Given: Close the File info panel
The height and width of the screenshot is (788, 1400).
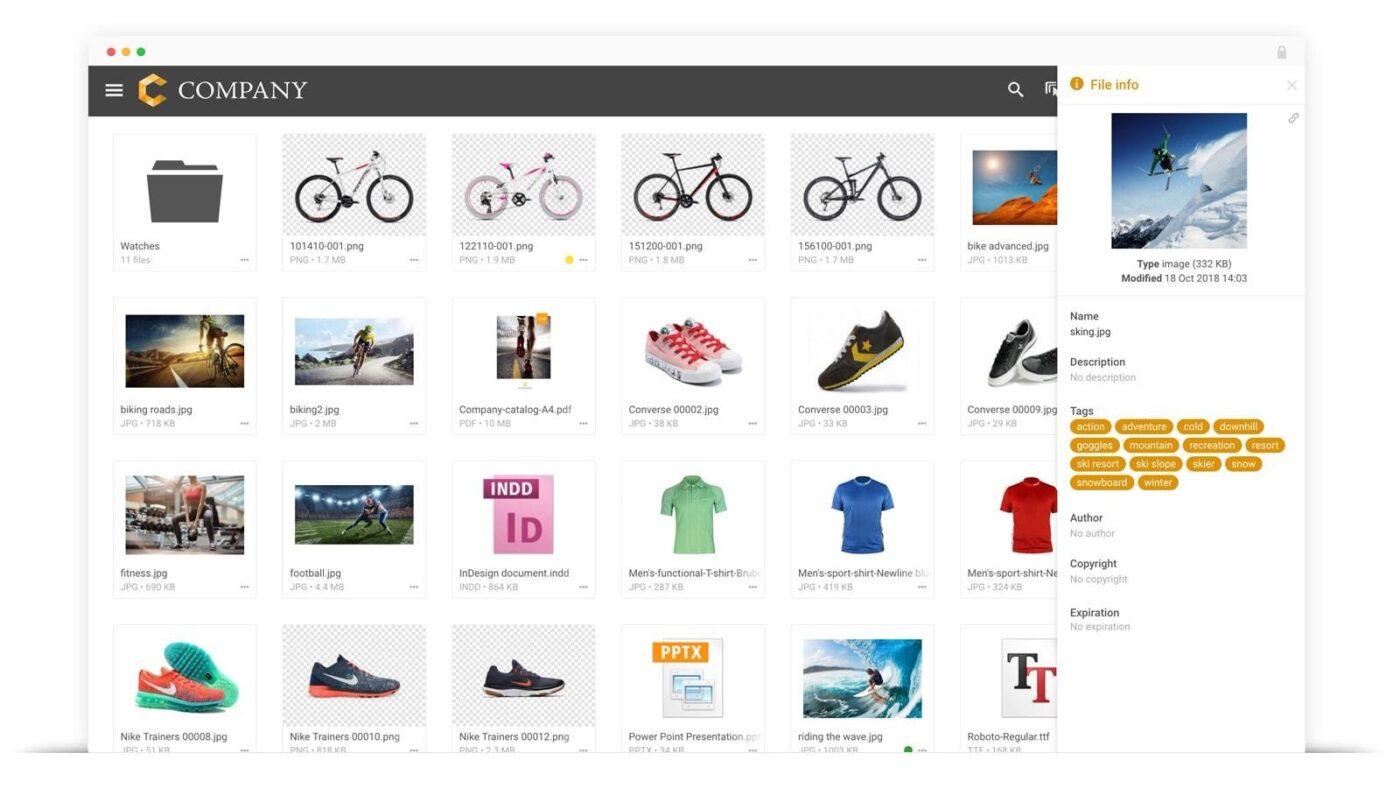Looking at the screenshot, I should point(1291,86).
